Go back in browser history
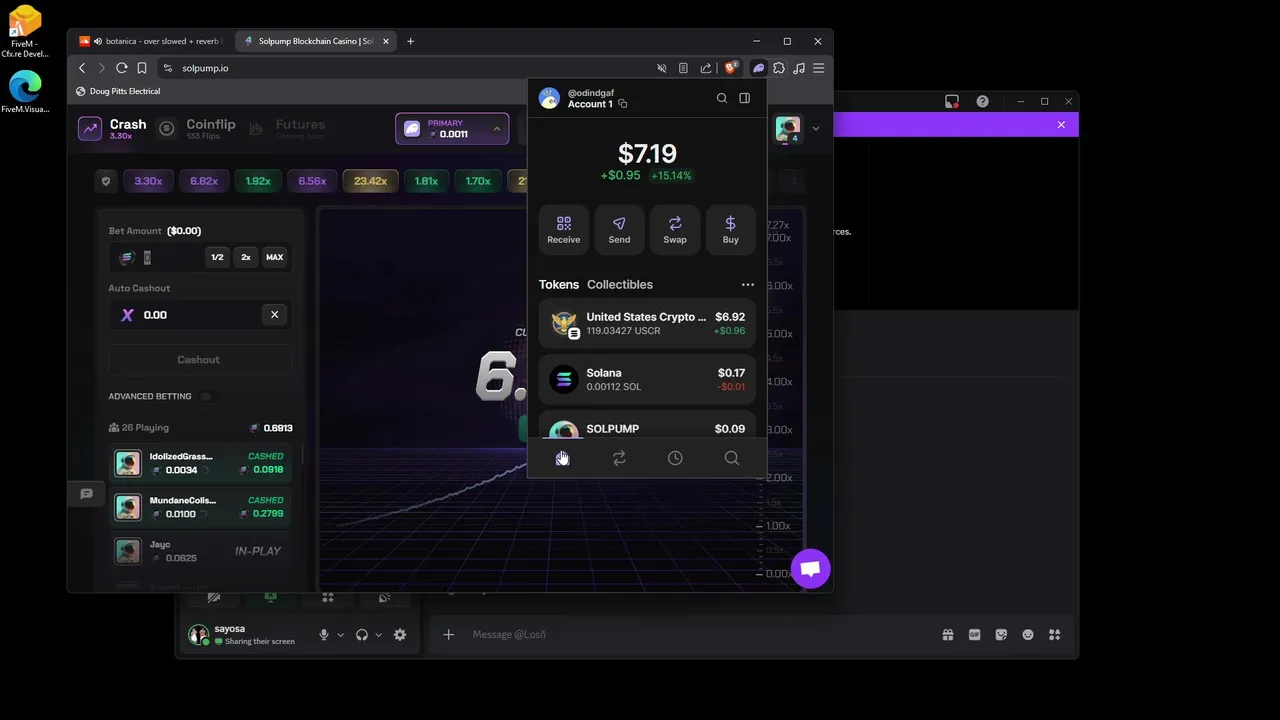This screenshot has width=1280, height=720. 82,68
